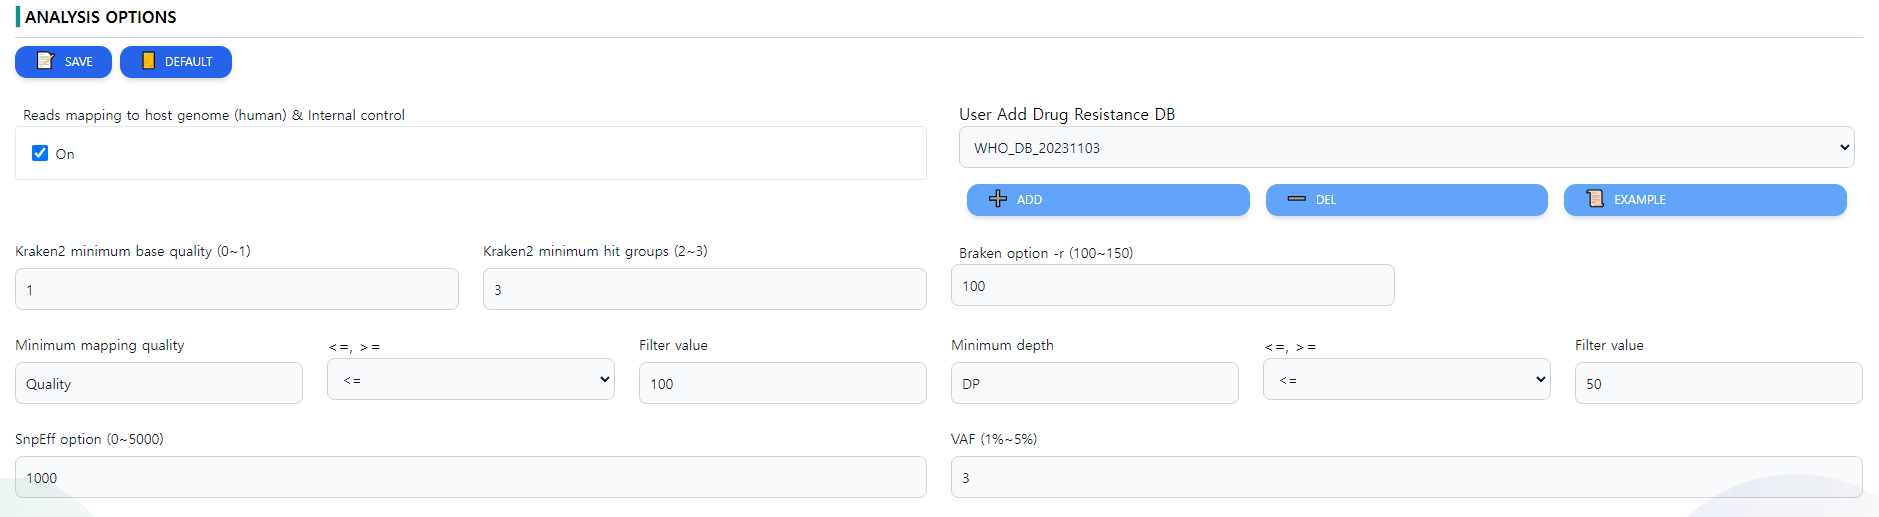Click the Minimum depth DP field
The image size is (1879, 517).
(1095, 383)
